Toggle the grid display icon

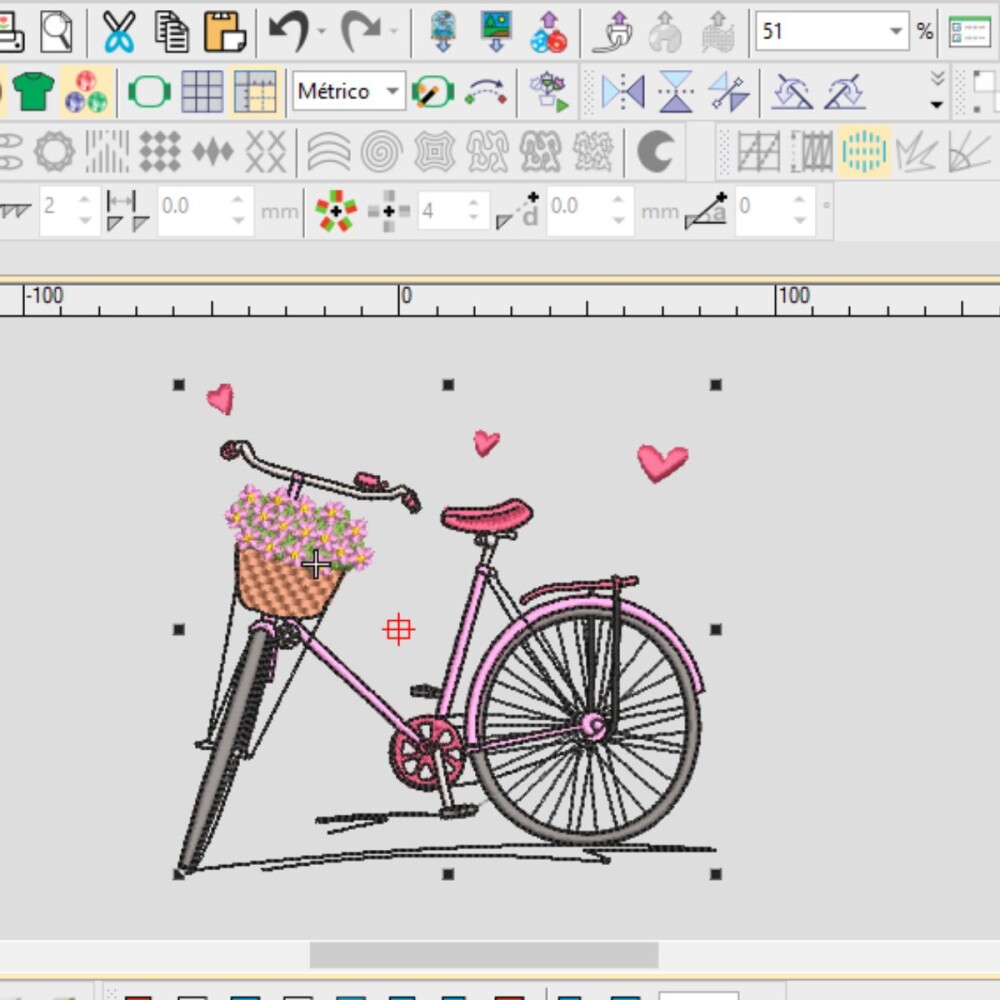(x=202, y=92)
